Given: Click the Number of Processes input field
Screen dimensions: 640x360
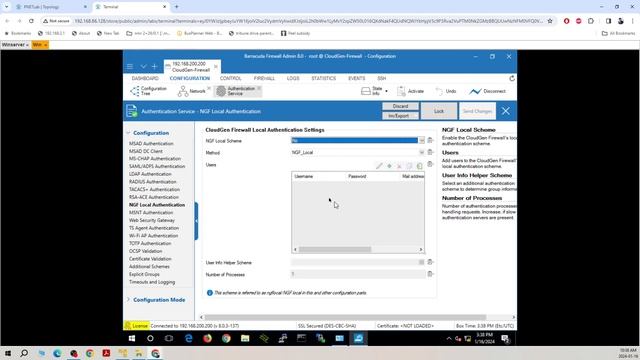Looking at the screenshot, I should coord(358,274).
